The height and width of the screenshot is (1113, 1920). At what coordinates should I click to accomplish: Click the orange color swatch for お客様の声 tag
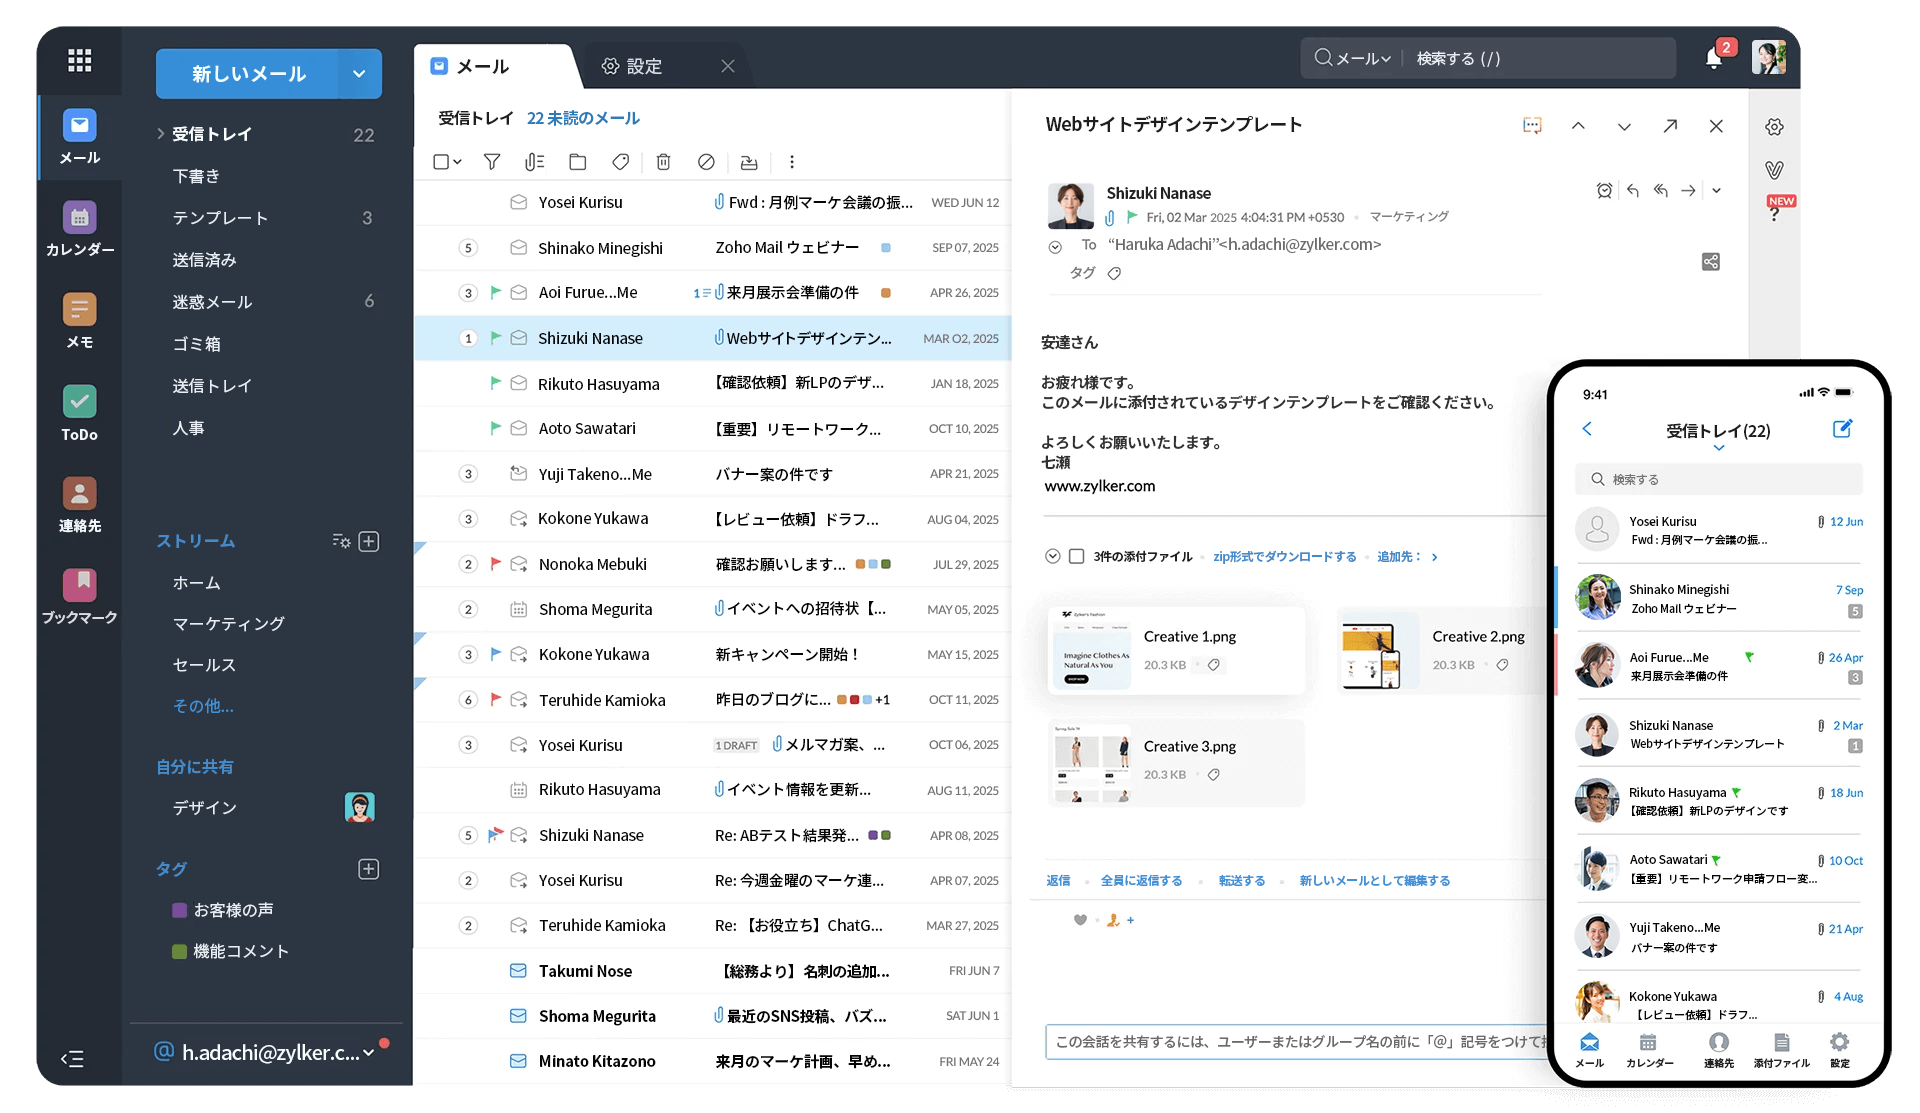[x=178, y=909]
